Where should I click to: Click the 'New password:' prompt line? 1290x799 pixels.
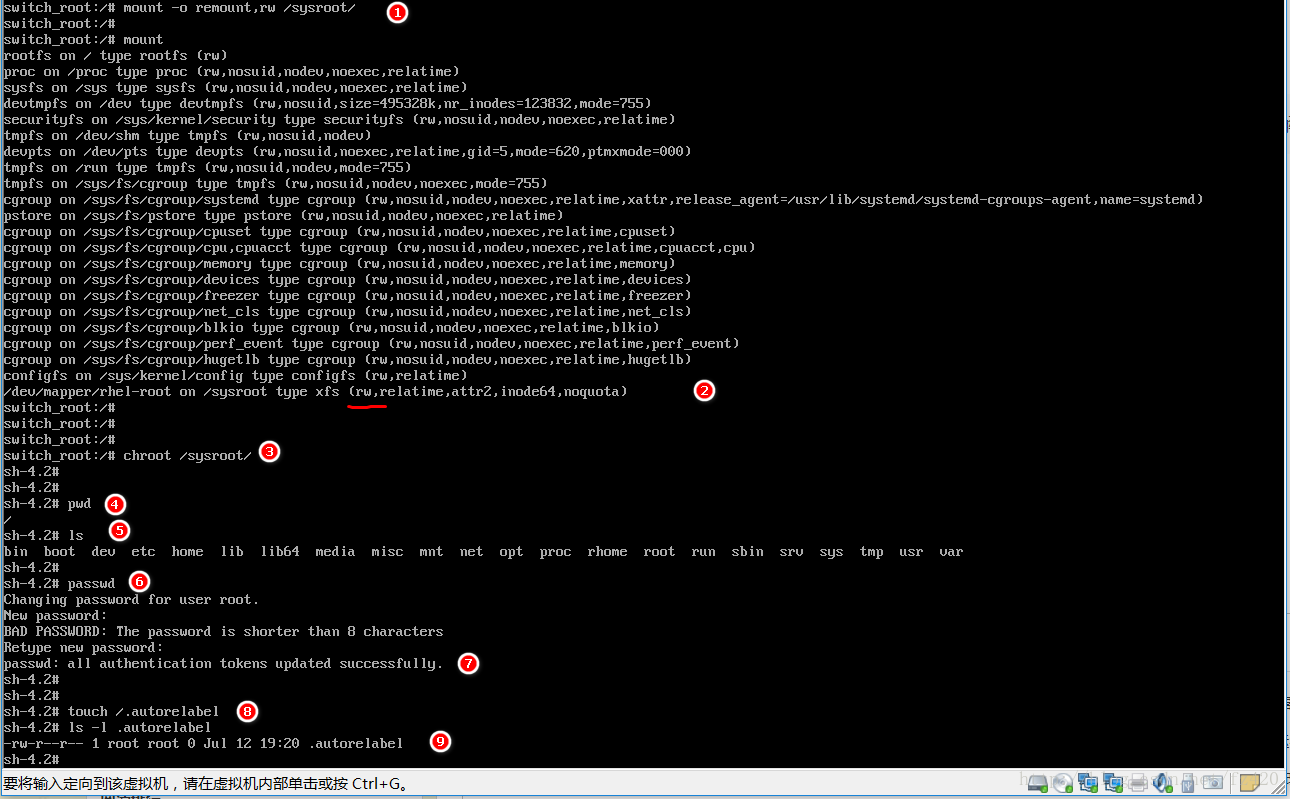tap(56, 616)
